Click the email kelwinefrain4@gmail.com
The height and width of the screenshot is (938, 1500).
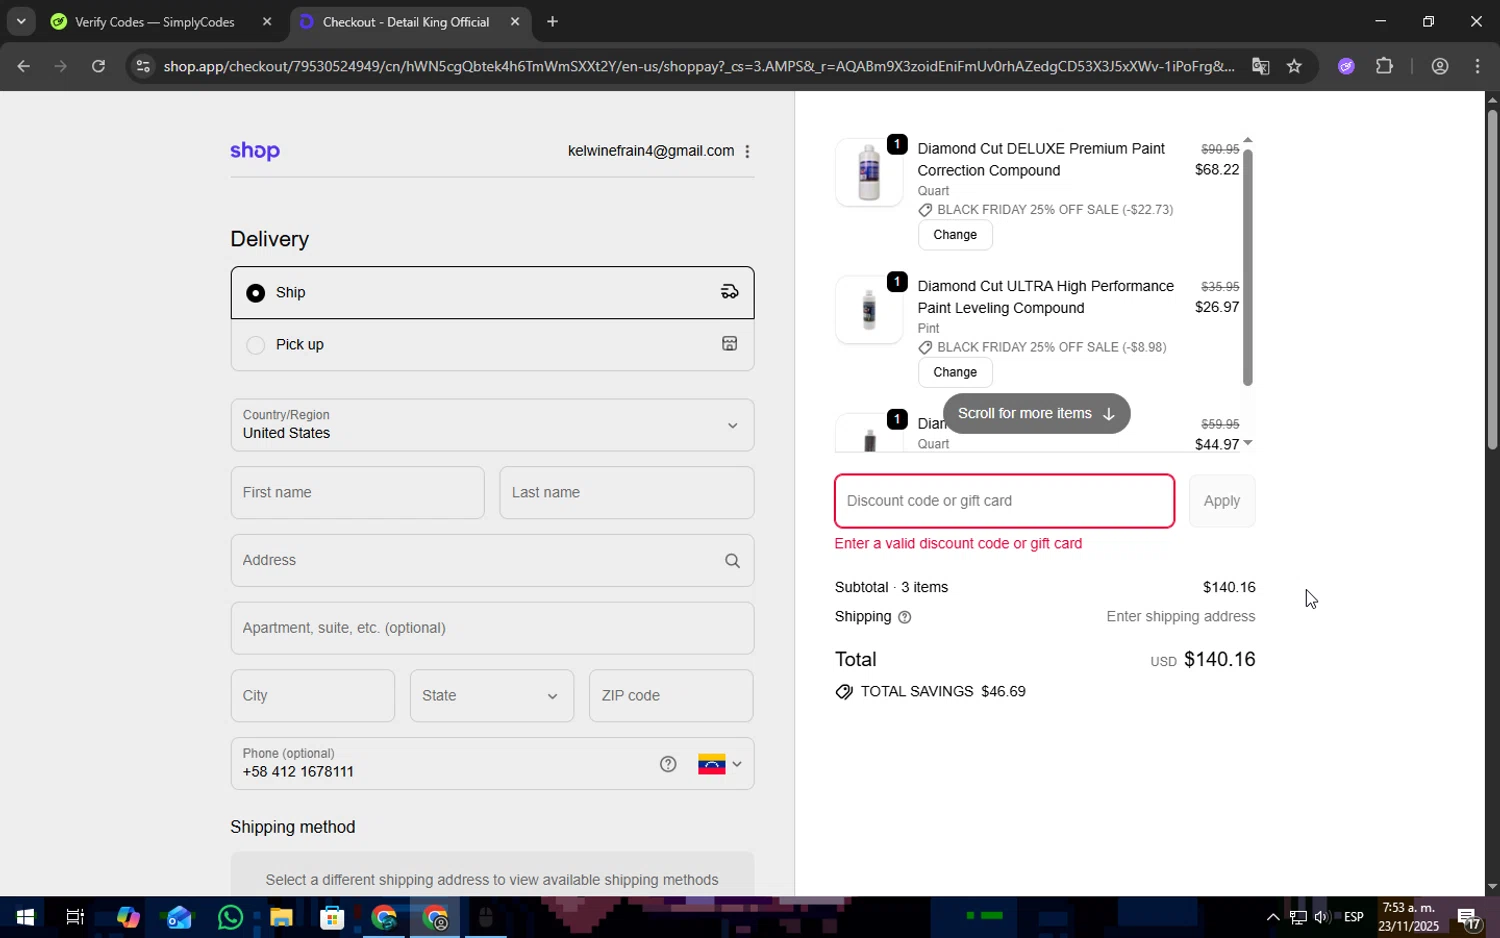pos(651,151)
